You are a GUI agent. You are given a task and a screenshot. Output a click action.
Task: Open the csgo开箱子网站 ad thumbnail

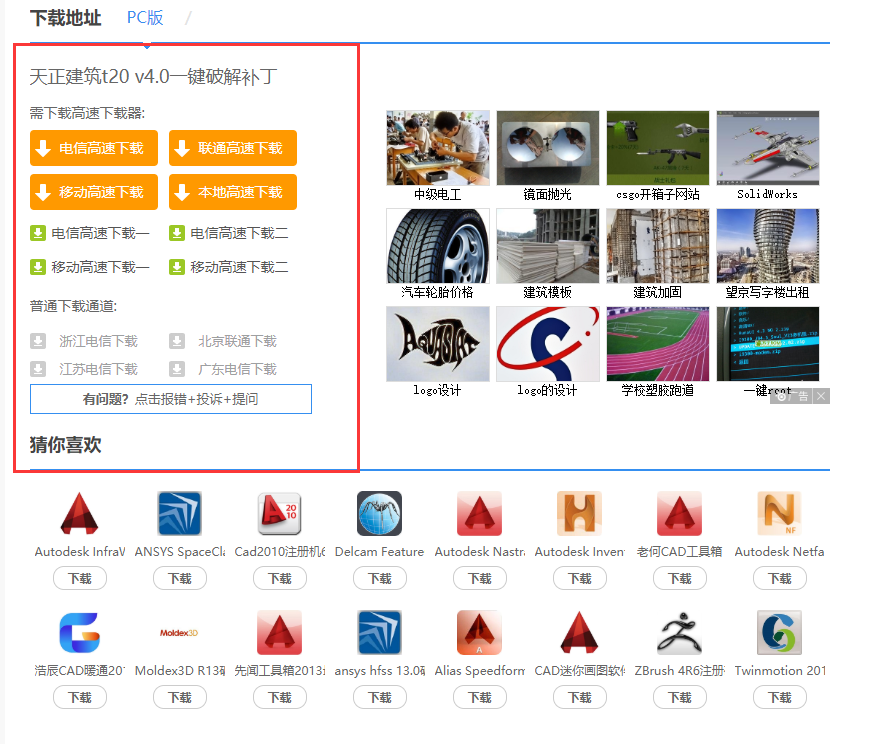tap(658, 148)
